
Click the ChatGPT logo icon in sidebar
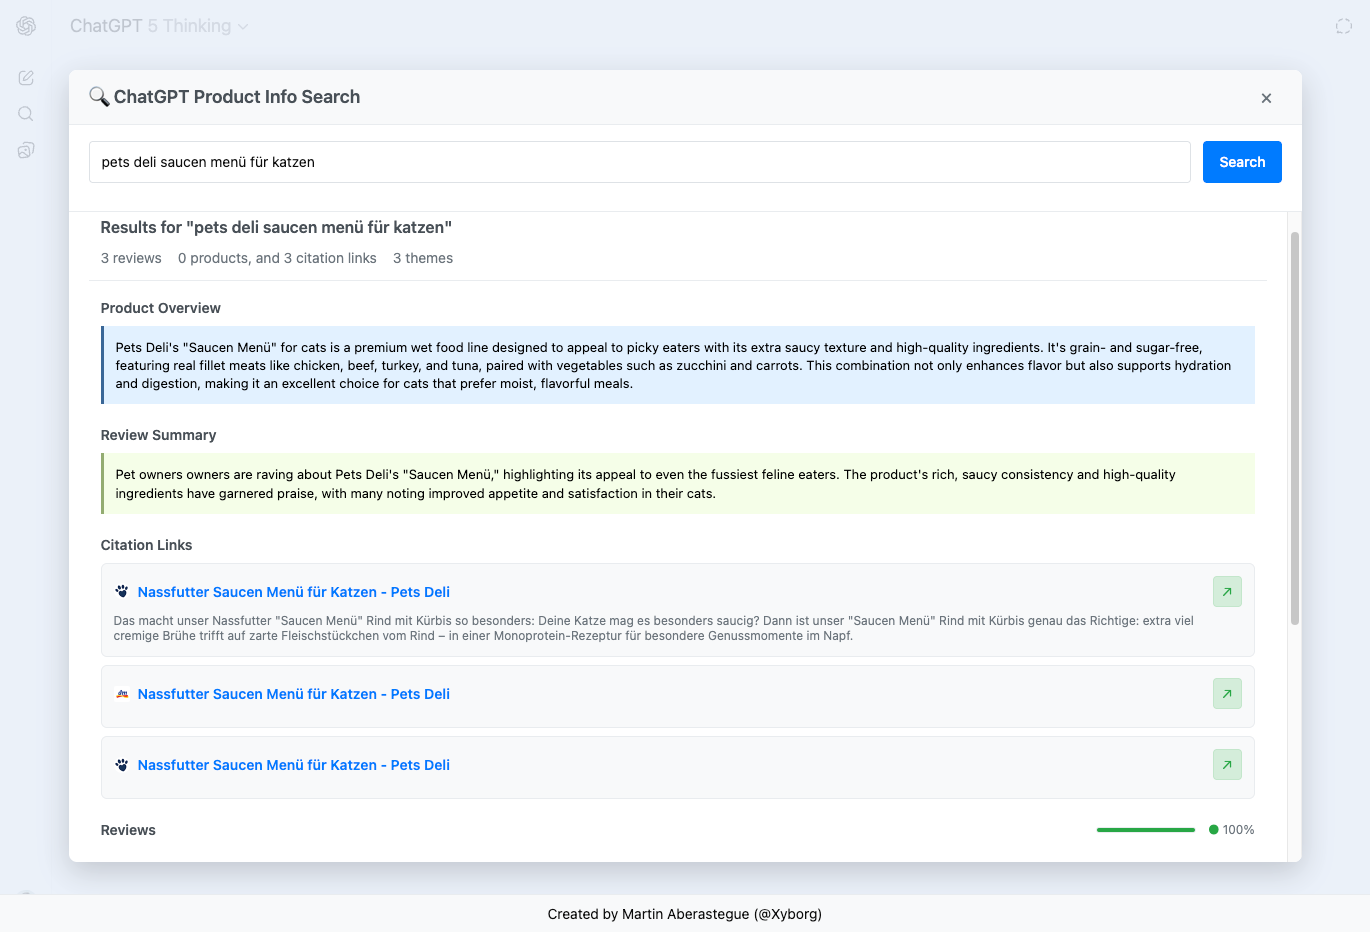(26, 26)
